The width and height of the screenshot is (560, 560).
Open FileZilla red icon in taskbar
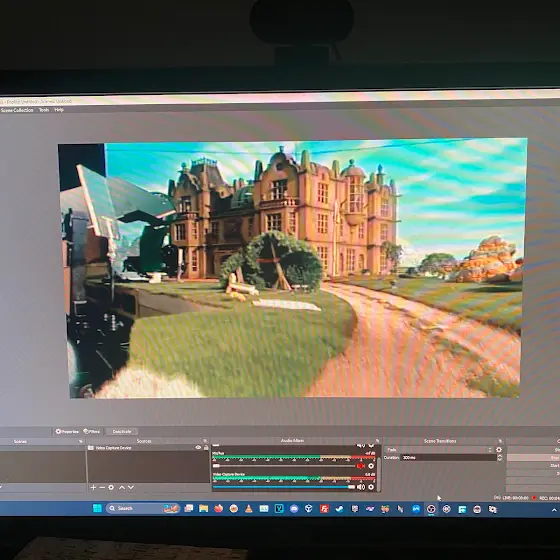click(x=324, y=509)
